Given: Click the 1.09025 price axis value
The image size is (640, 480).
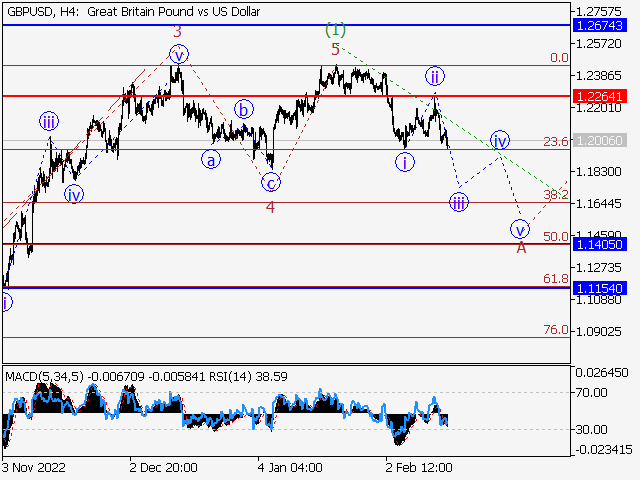Looking at the screenshot, I should click(x=598, y=331).
